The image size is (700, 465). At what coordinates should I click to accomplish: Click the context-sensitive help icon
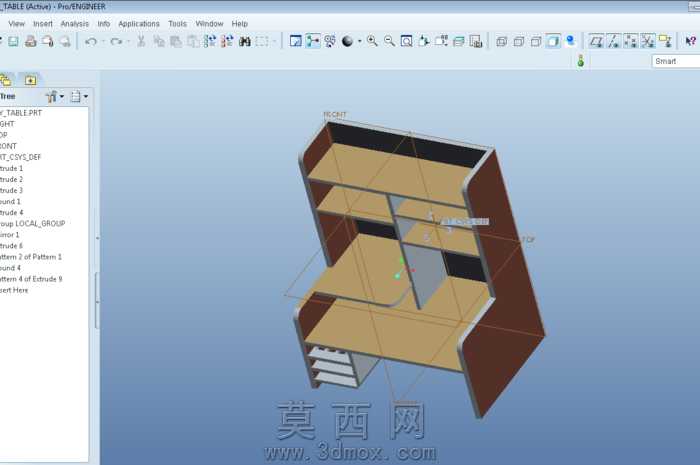[x=691, y=42]
